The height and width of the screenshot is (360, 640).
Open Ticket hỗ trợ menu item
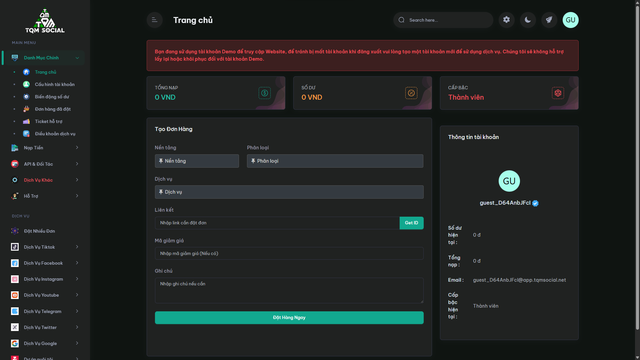tap(49, 121)
